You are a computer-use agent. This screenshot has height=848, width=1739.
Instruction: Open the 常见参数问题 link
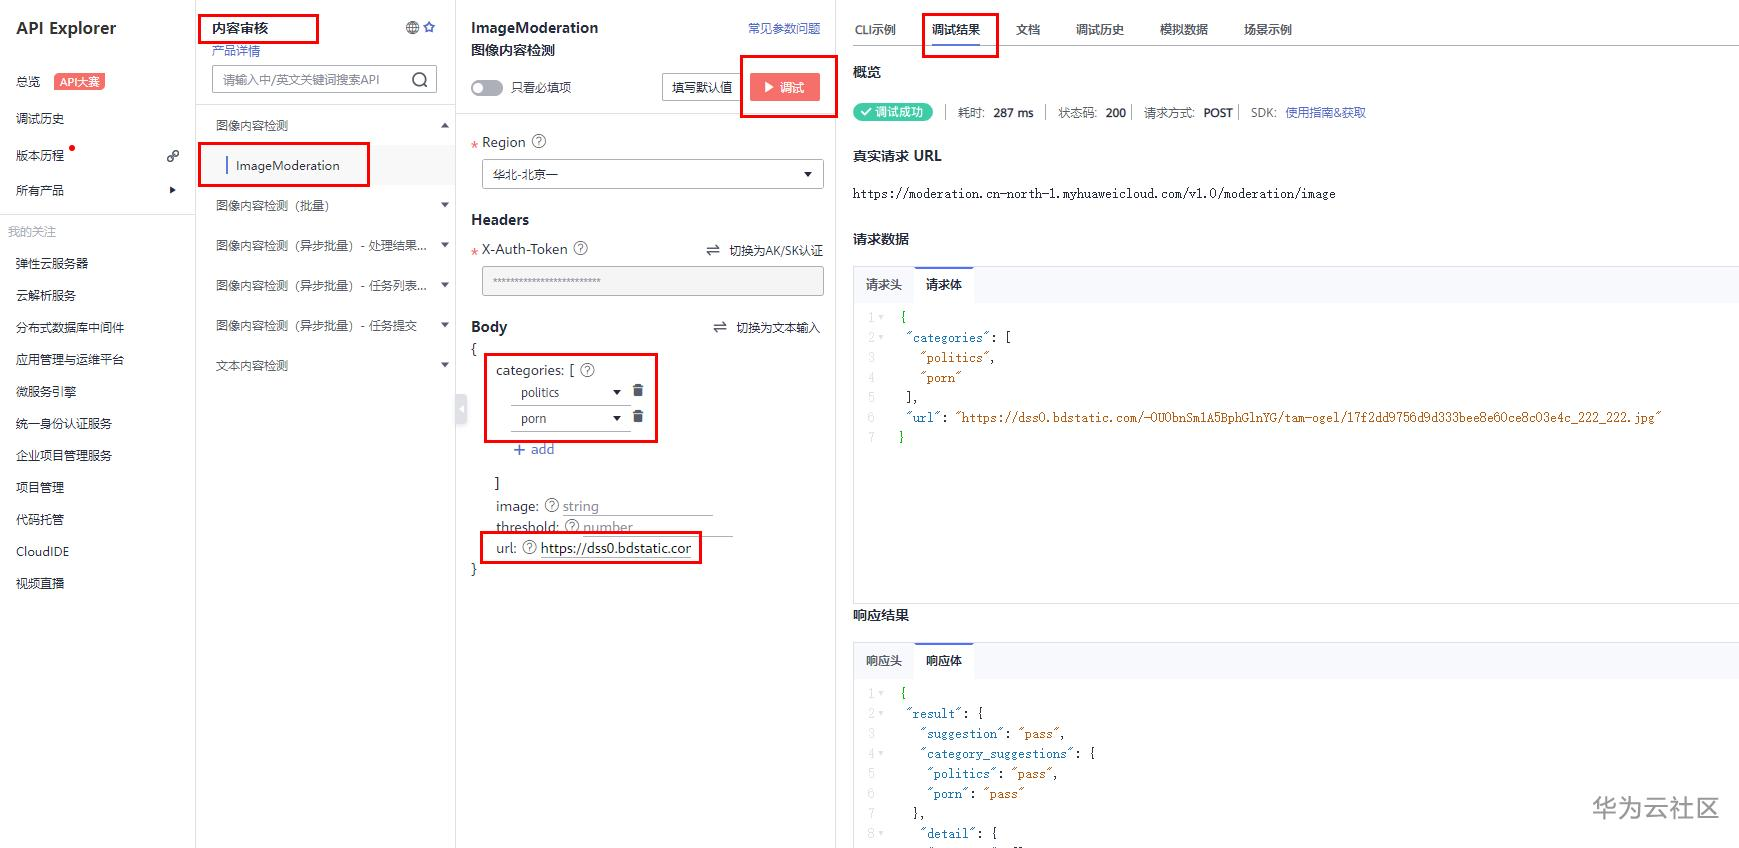[784, 29]
